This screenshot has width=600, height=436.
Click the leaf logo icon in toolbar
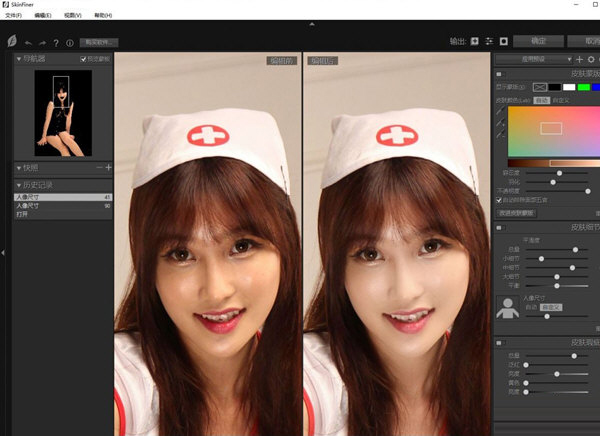click(x=11, y=43)
